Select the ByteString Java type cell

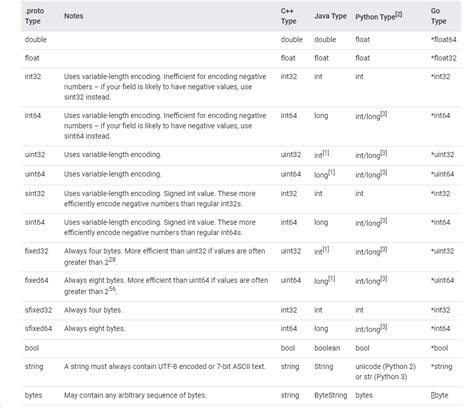tap(331, 395)
